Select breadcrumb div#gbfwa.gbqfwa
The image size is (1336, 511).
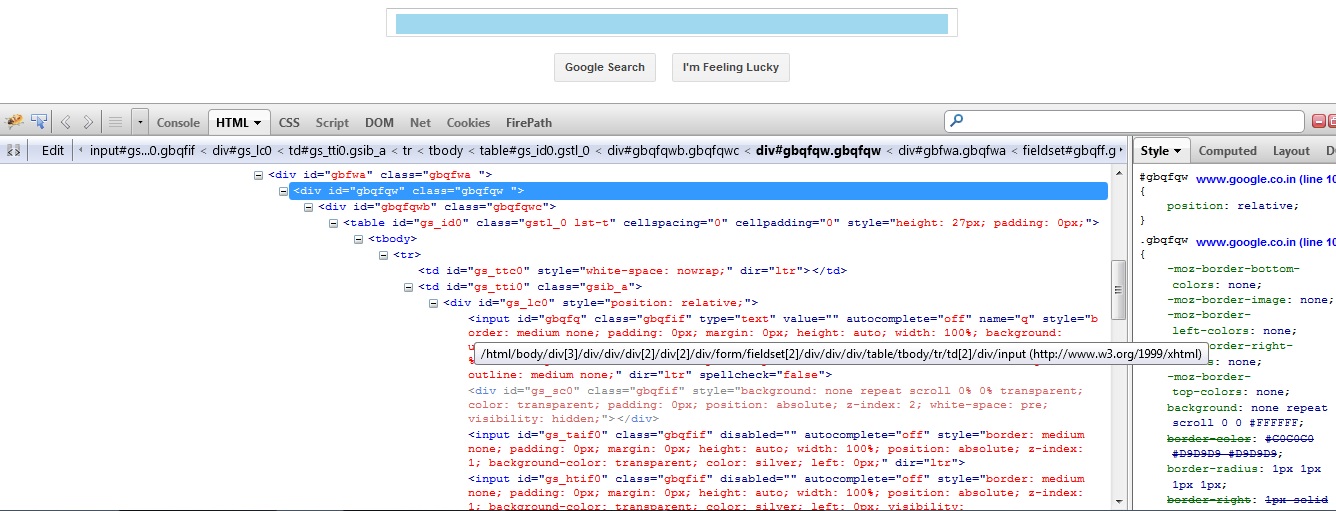coord(951,151)
